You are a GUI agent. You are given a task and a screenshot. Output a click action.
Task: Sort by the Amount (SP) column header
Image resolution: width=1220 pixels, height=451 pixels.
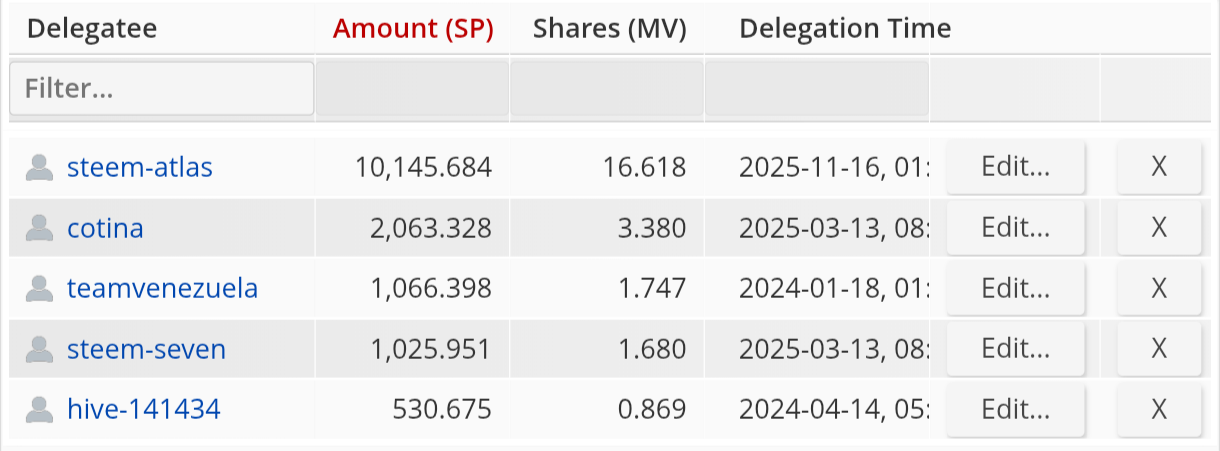[x=413, y=29]
